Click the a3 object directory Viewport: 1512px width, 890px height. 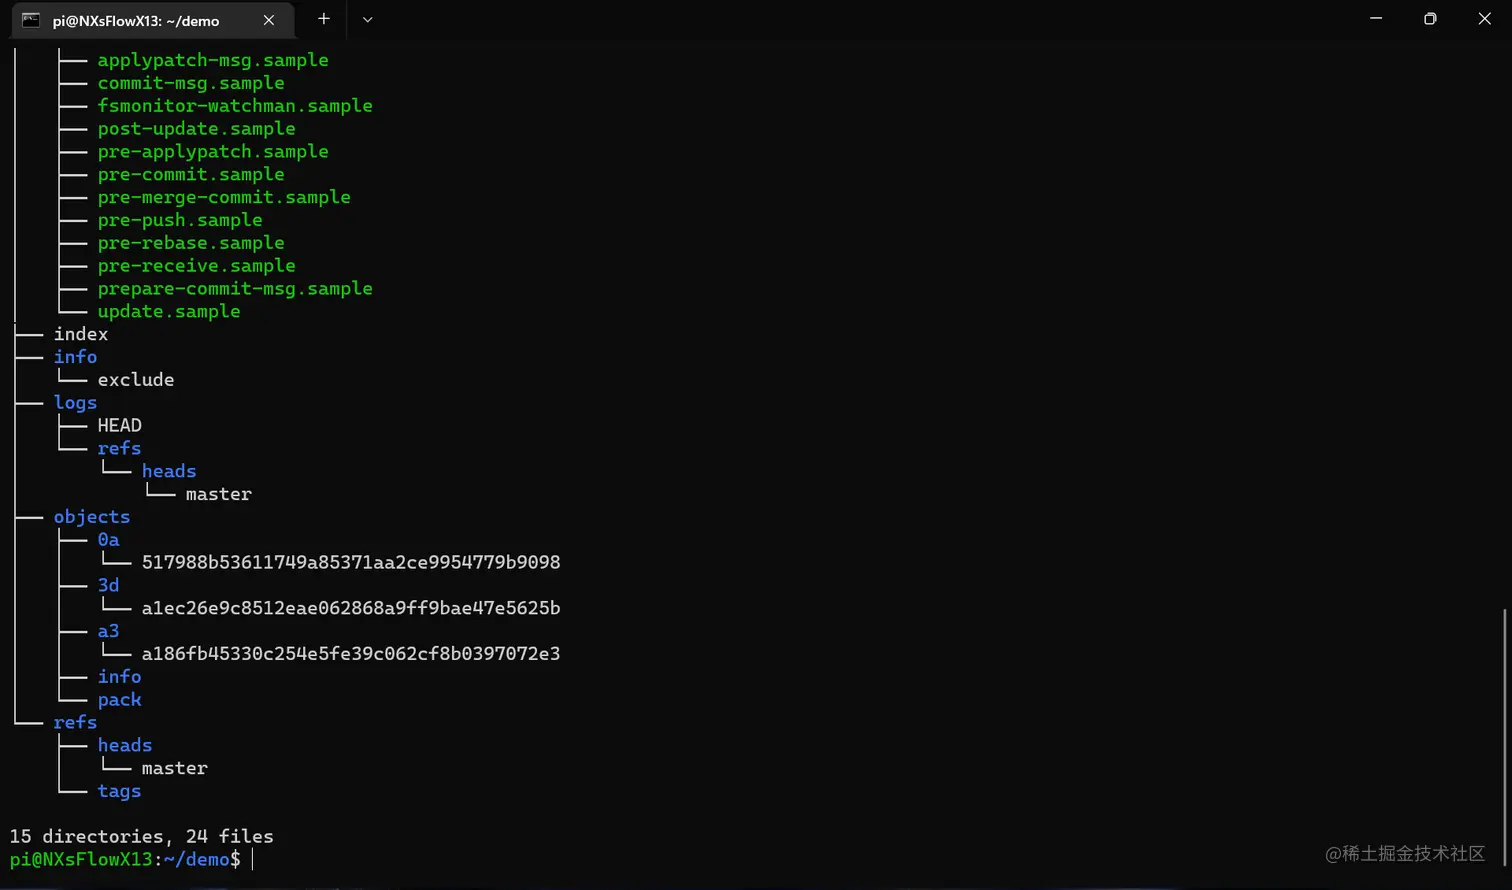point(109,631)
